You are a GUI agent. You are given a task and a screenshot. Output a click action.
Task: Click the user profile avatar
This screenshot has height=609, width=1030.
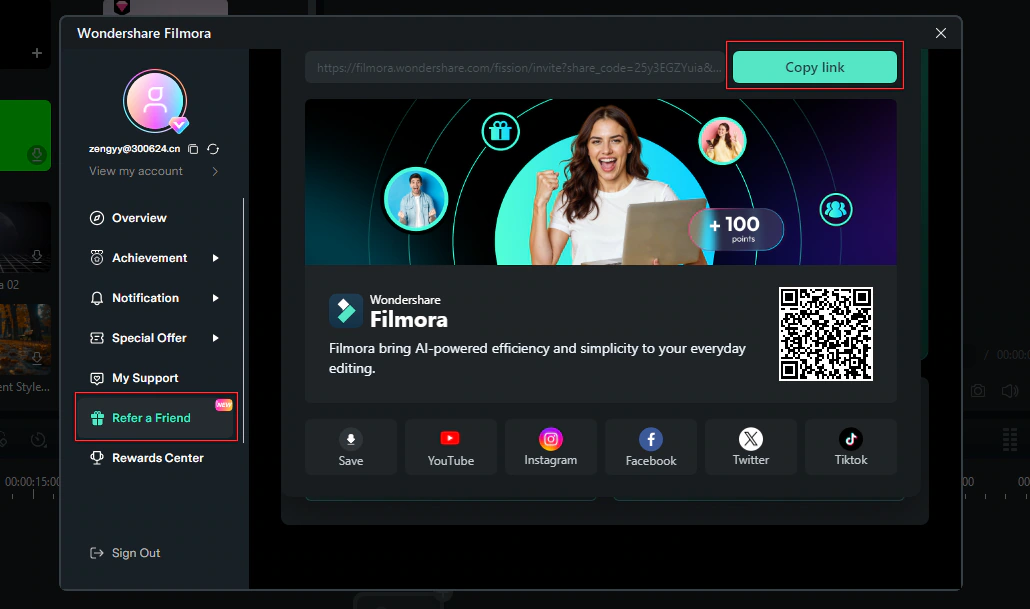[154, 101]
